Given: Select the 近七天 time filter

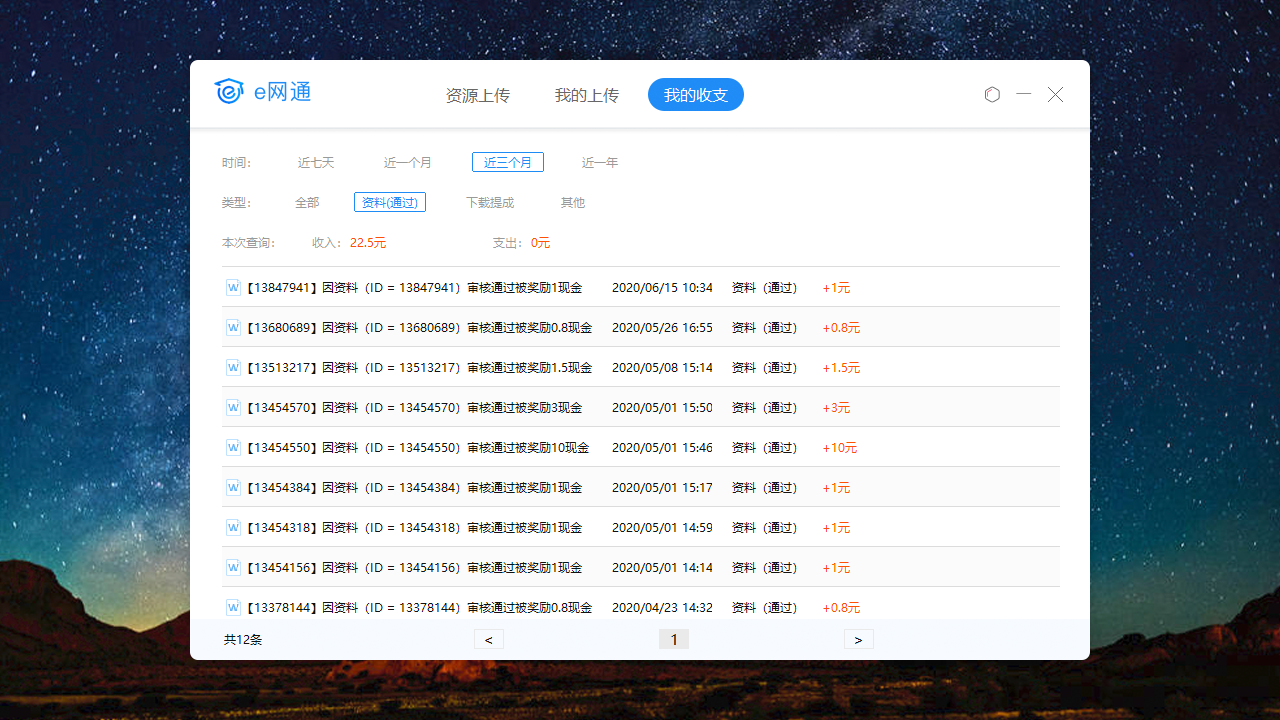Looking at the screenshot, I should (x=316, y=161).
